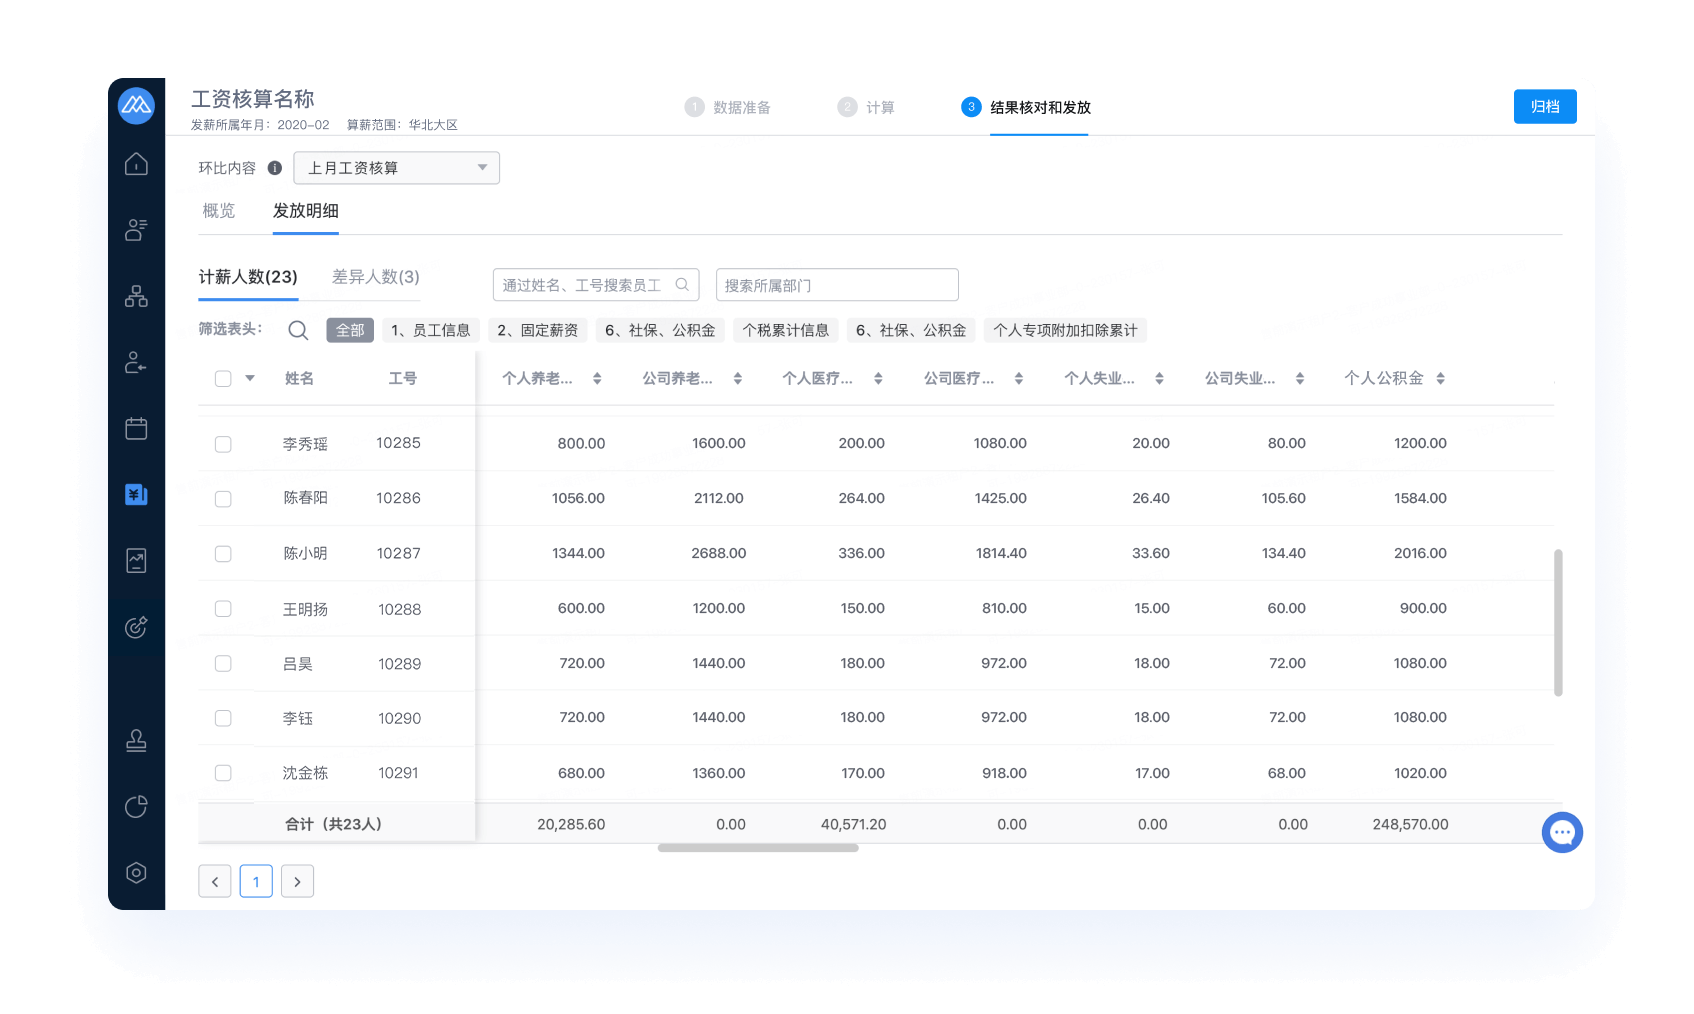Image resolution: width=1694 pixels, height=1014 pixels.
Task: Filter headers by 个税累计信息
Action: (786, 330)
